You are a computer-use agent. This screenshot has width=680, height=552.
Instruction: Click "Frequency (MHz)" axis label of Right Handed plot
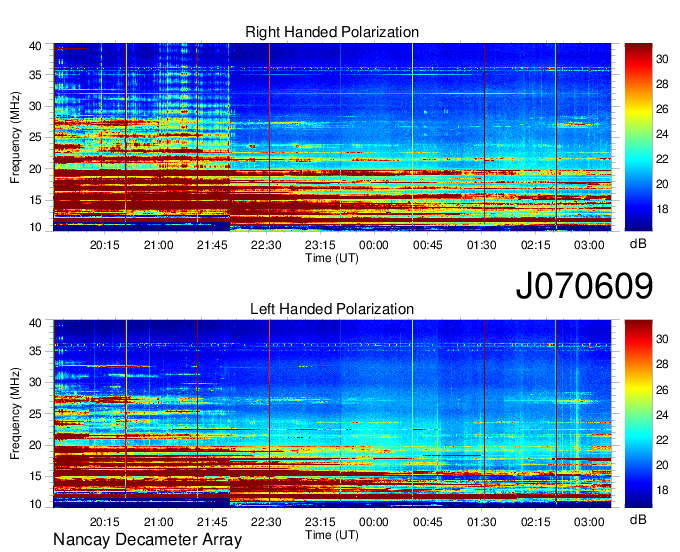[x=15, y=137]
